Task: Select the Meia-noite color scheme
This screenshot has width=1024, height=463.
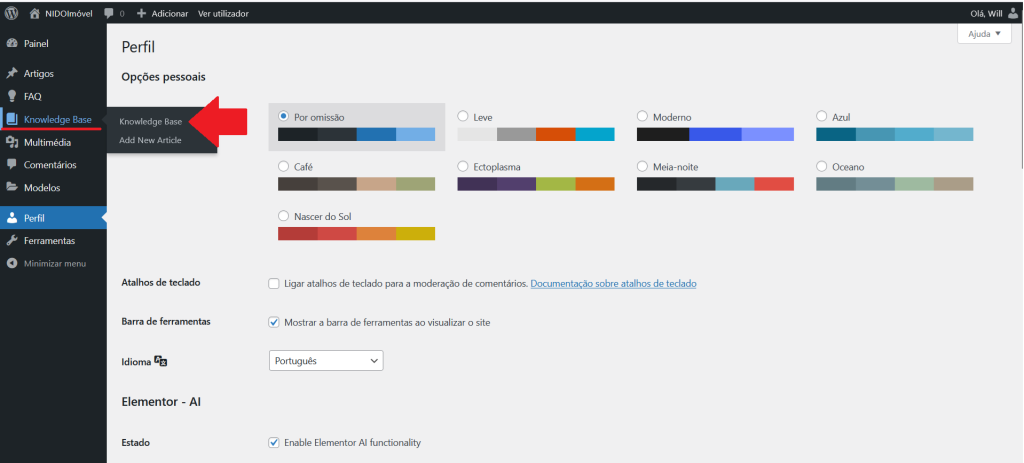Action: 643,166
